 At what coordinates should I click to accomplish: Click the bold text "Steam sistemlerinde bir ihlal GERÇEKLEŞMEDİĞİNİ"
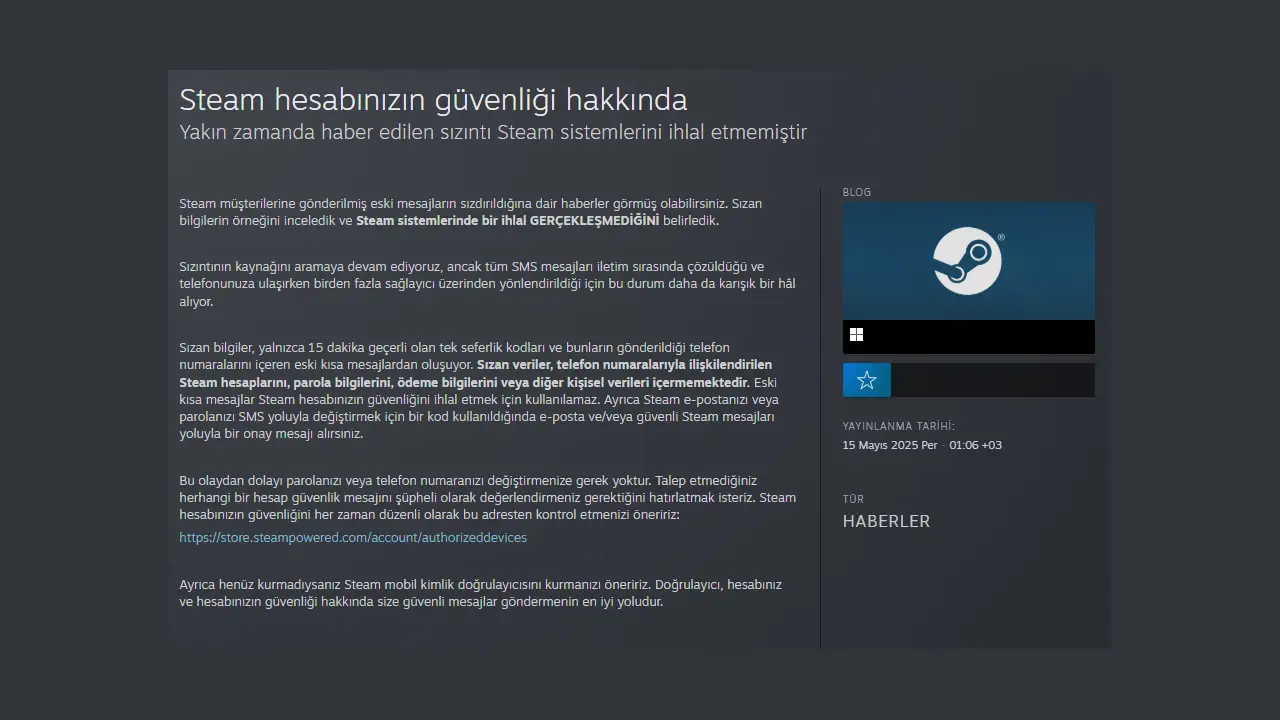[x=507, y=220]
